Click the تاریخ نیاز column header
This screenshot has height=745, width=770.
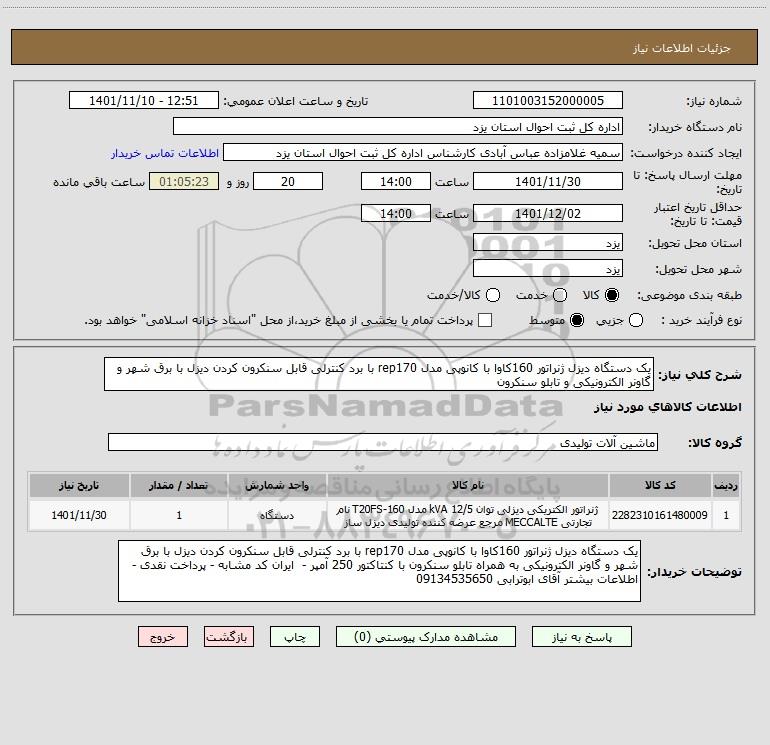point(79,485)
